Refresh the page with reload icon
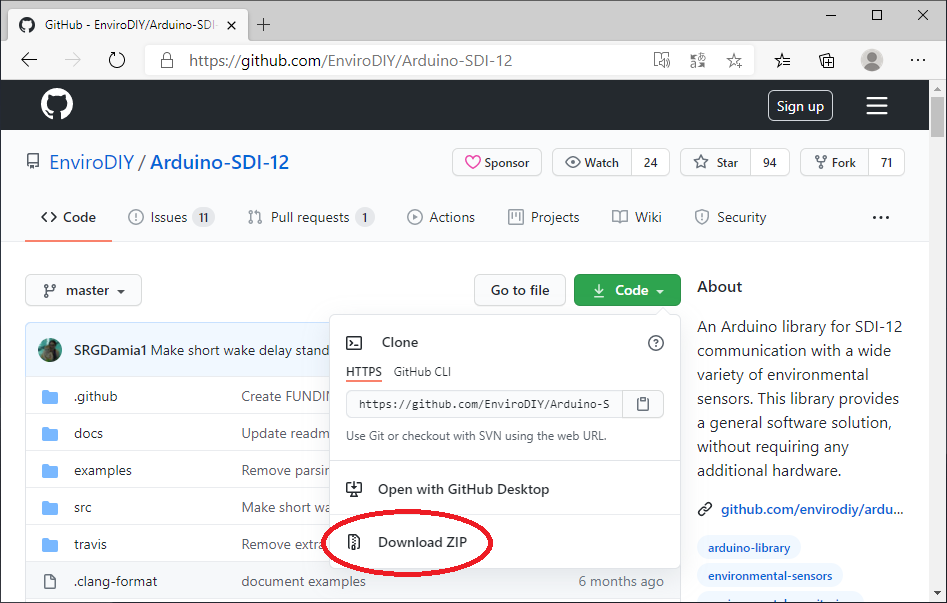947x603 pixels. pos(117,60)
